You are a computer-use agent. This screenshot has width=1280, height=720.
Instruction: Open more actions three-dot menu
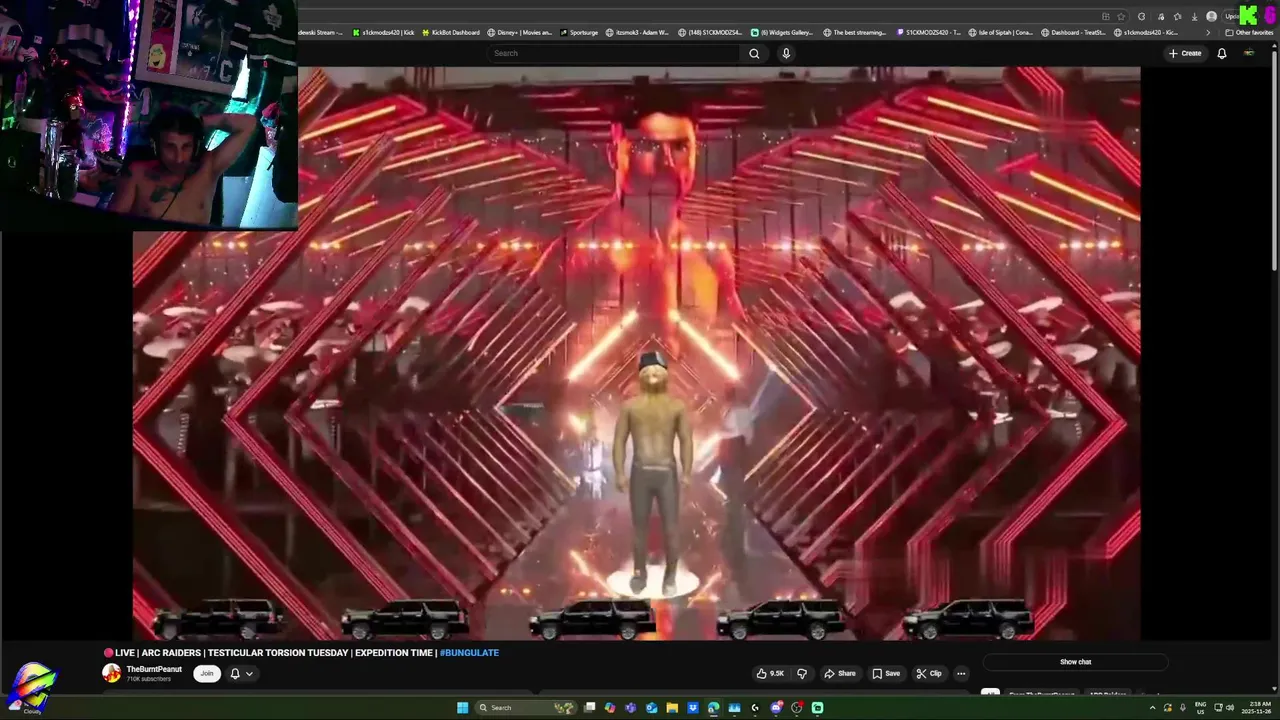pyautogui.click(x=961, y=673)
